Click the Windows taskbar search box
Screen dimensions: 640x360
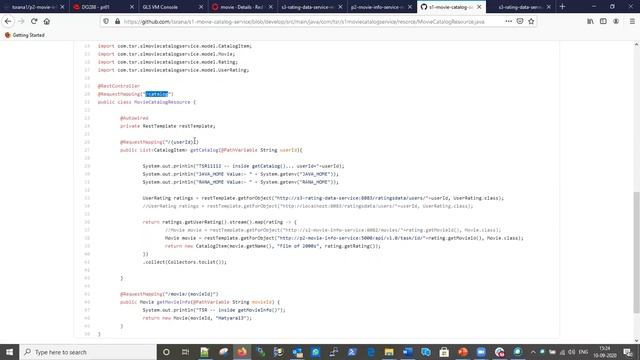(88, 352)
